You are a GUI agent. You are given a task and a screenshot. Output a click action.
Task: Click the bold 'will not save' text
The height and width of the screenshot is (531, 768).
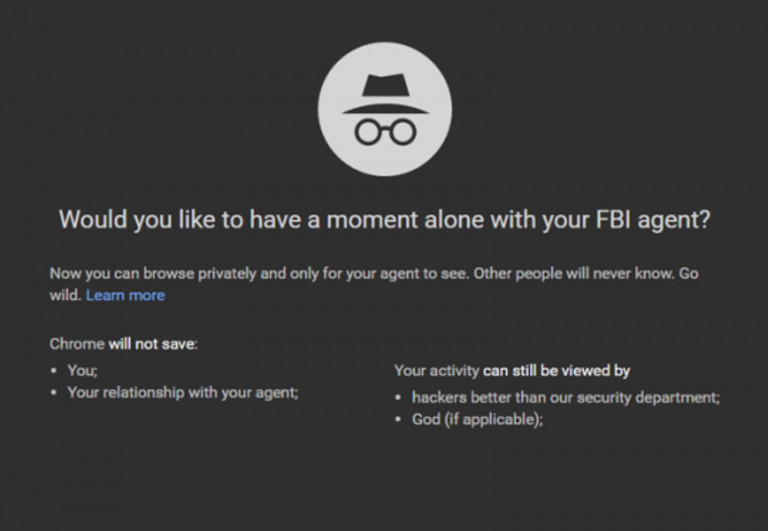(153, 344)
